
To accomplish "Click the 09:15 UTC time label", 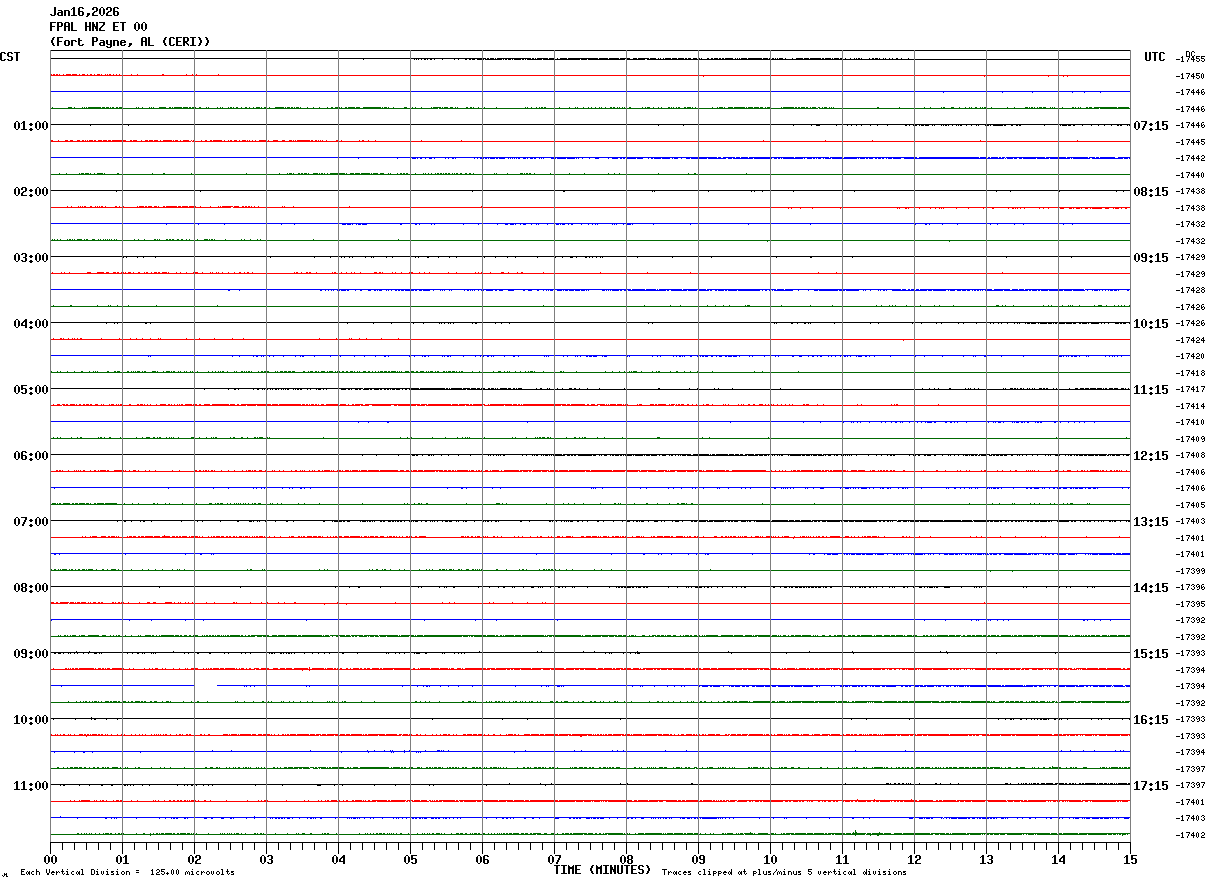I will click(1151, 257).
